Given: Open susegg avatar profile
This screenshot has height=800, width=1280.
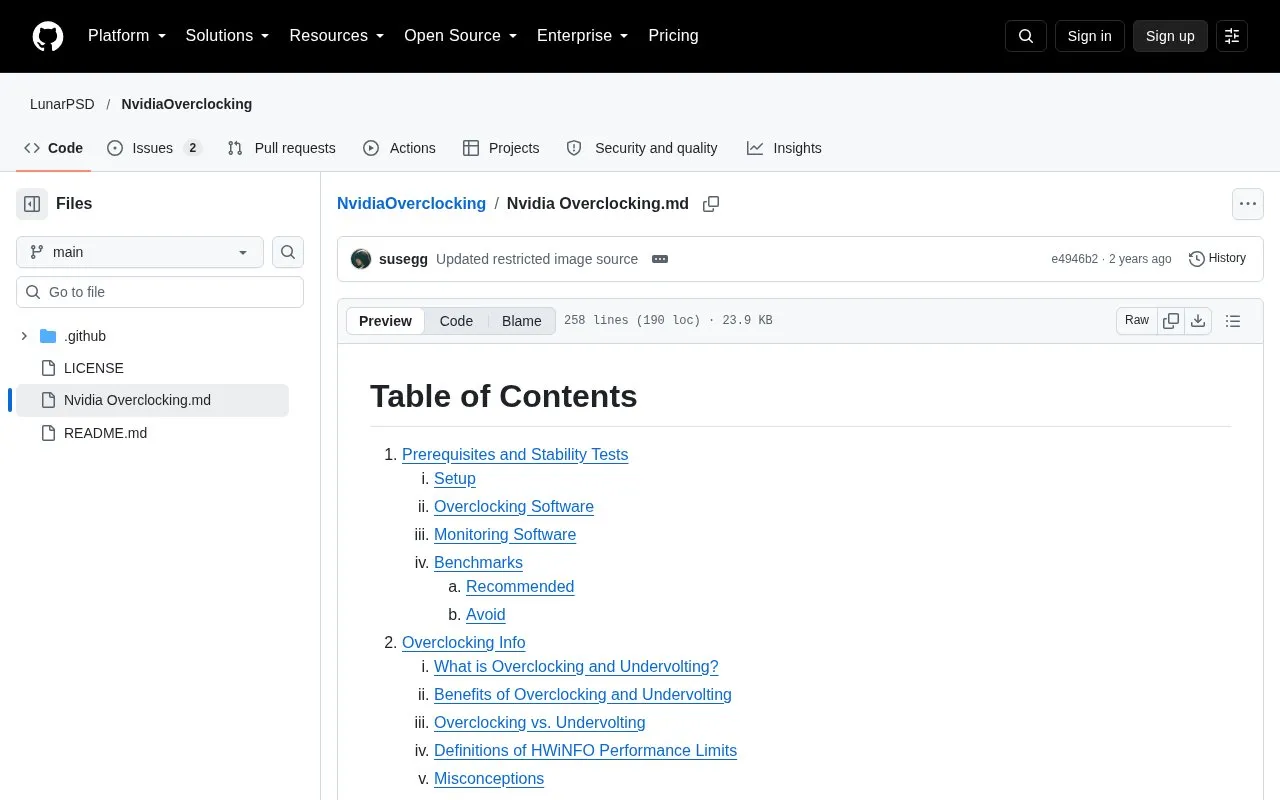Looking at the screenshot, I should (361, 259).
